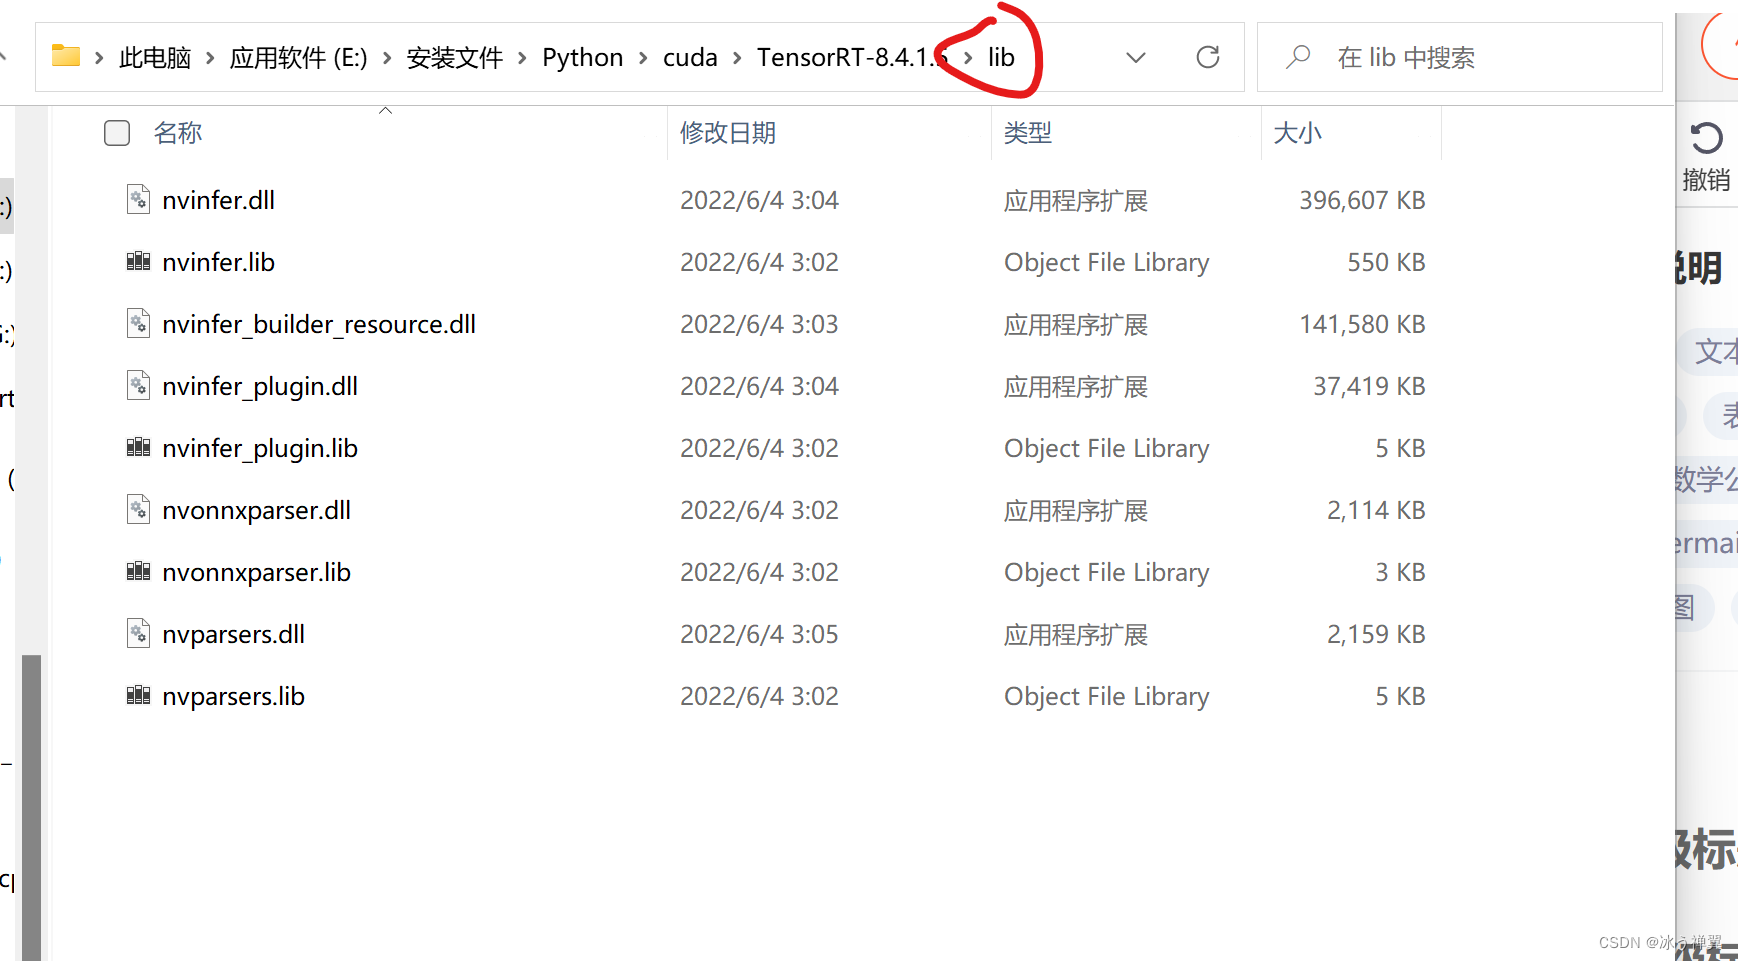Click size value 2,114 KB
The image size is (1738, 961).
tap(1376, 510)
